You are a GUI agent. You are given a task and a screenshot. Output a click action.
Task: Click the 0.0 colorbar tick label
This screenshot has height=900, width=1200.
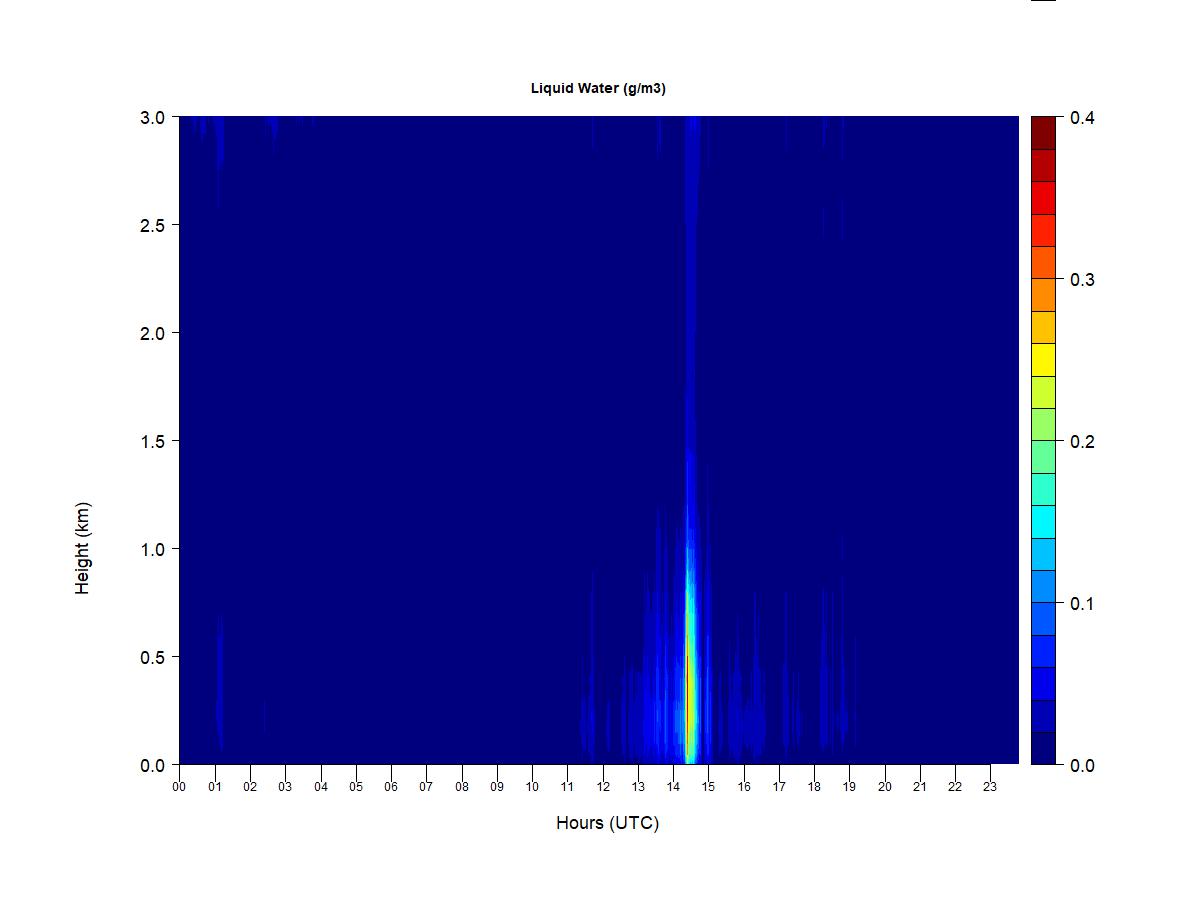click(1082, 765)
